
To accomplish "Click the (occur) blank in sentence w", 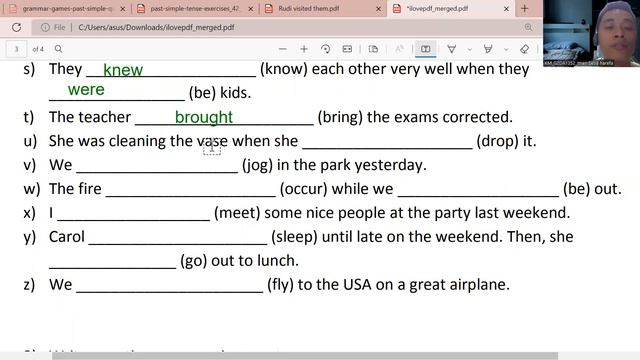I will (x=191, y=190).
